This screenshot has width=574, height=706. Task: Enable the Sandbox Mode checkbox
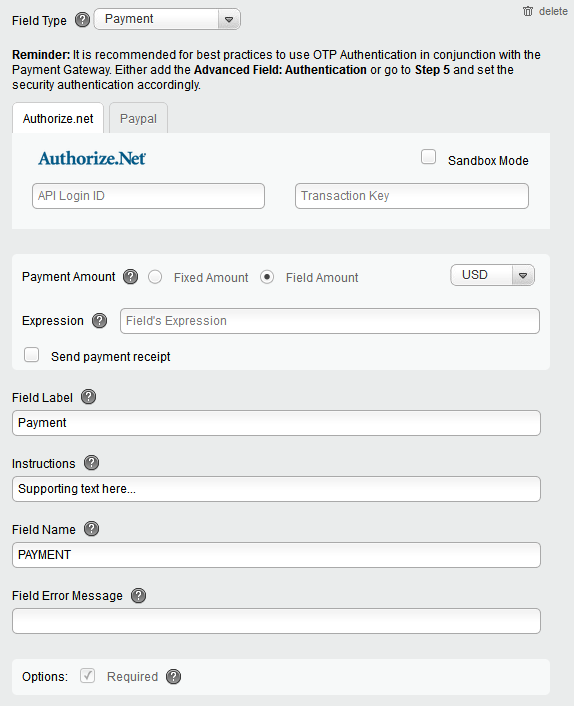click(x=428, y=157)
